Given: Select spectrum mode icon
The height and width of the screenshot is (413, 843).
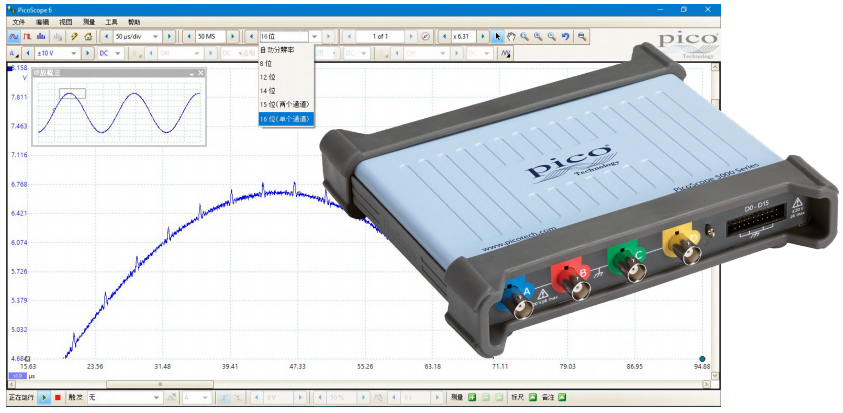Looking at the screenshot, I should point(40,37).
